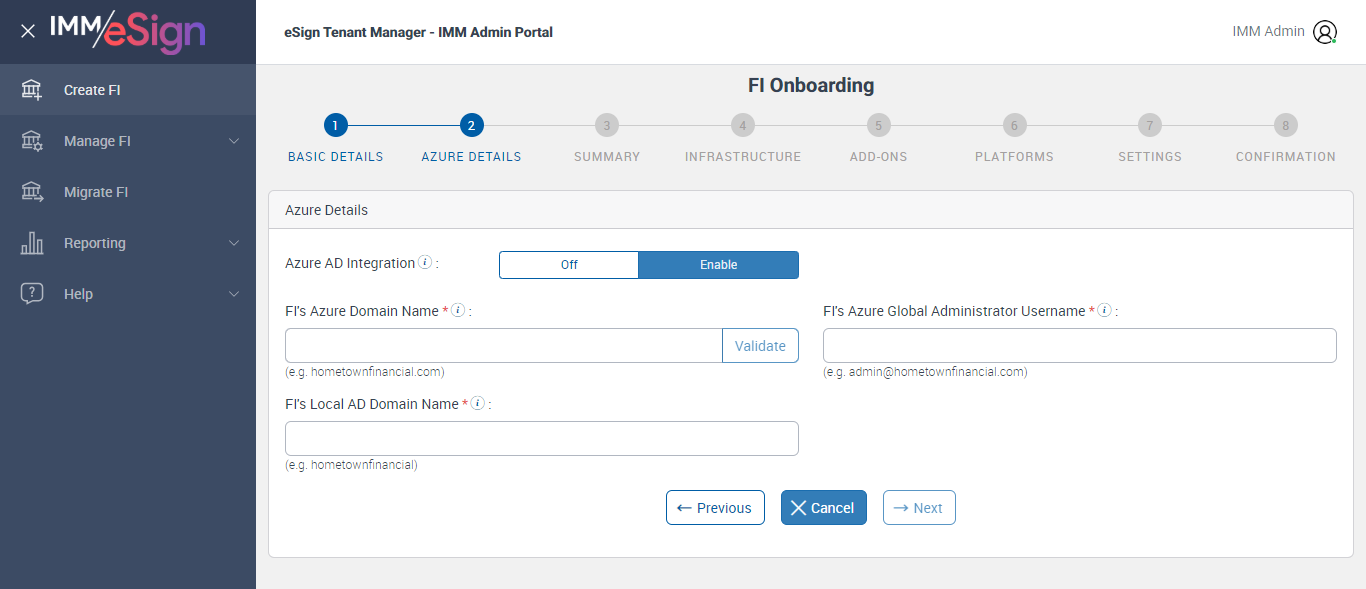1366x589 pixels.
Task: Click the Cancel button
Action: coord(823,508)
